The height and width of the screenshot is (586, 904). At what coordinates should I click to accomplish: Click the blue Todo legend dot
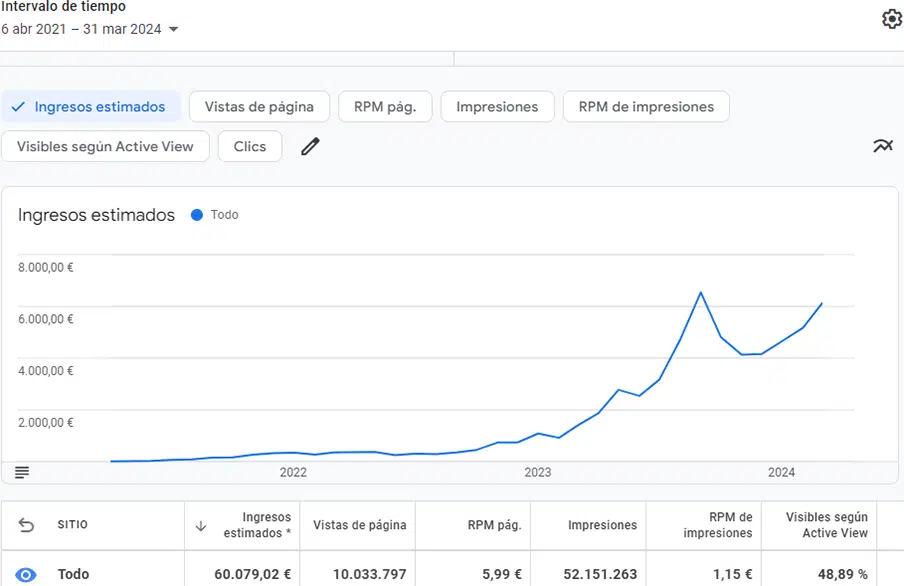[x=197, y=215]
